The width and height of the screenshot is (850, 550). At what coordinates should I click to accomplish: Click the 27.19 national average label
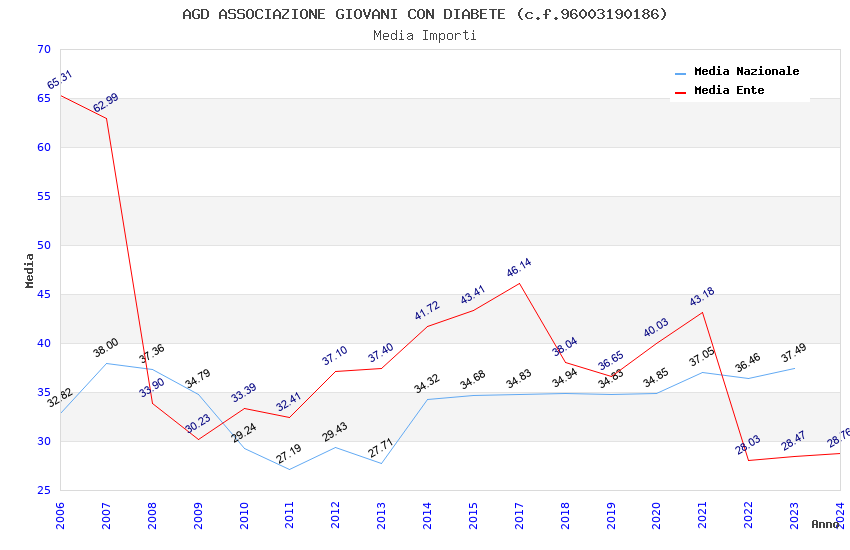tap(288, 454)
